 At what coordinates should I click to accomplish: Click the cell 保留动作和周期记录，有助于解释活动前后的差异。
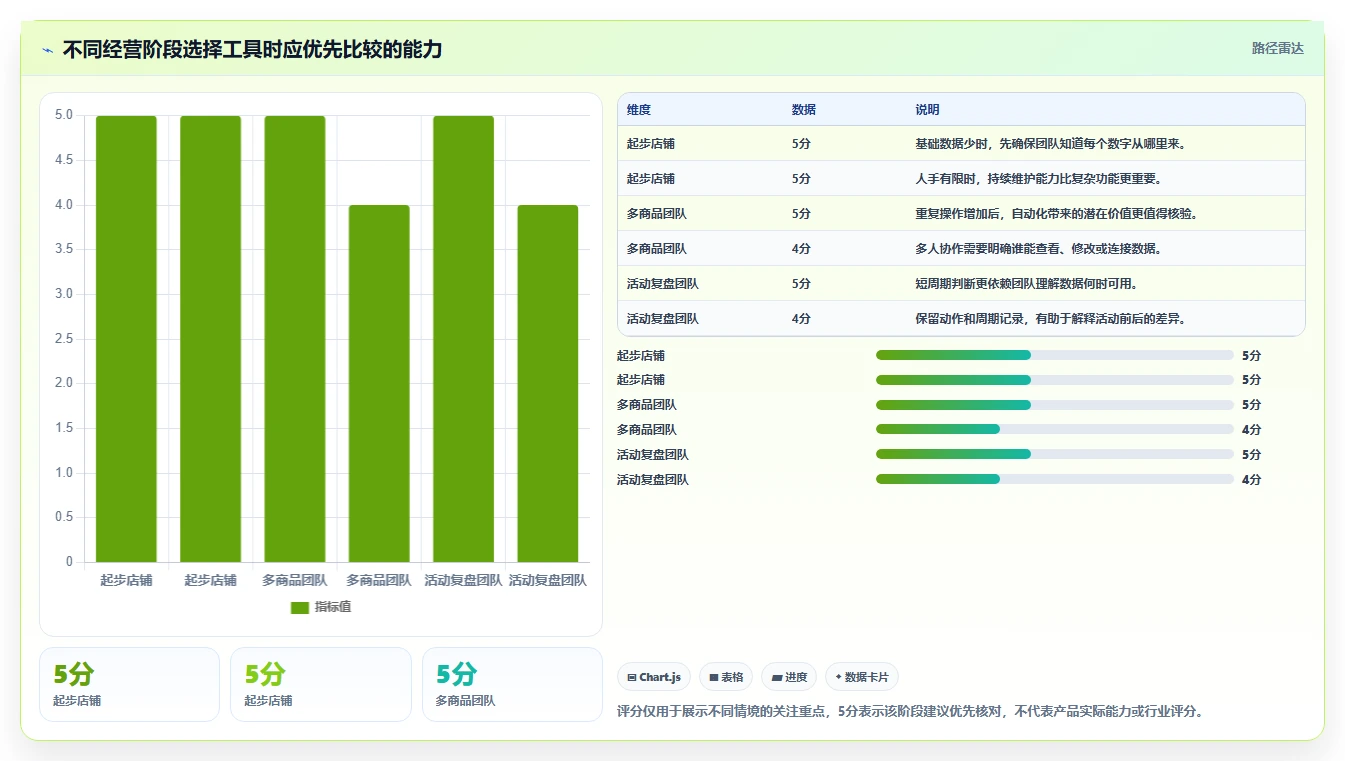click(x=1050, y=319)
